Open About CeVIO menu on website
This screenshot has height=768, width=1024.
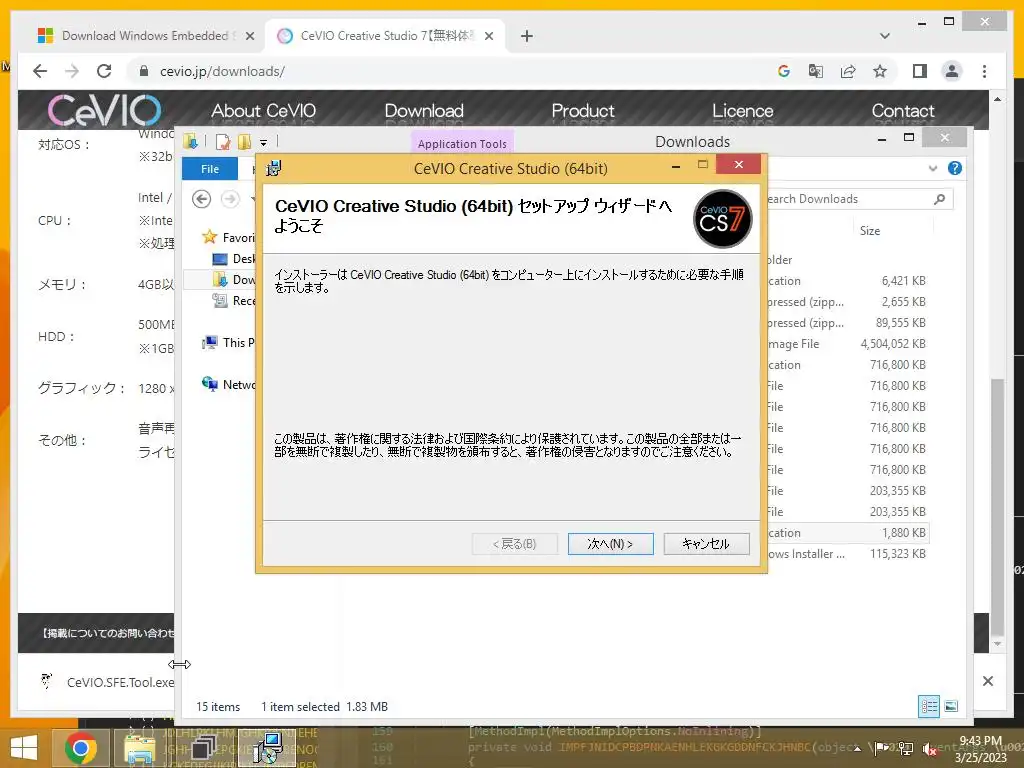(x=263, y=110)
